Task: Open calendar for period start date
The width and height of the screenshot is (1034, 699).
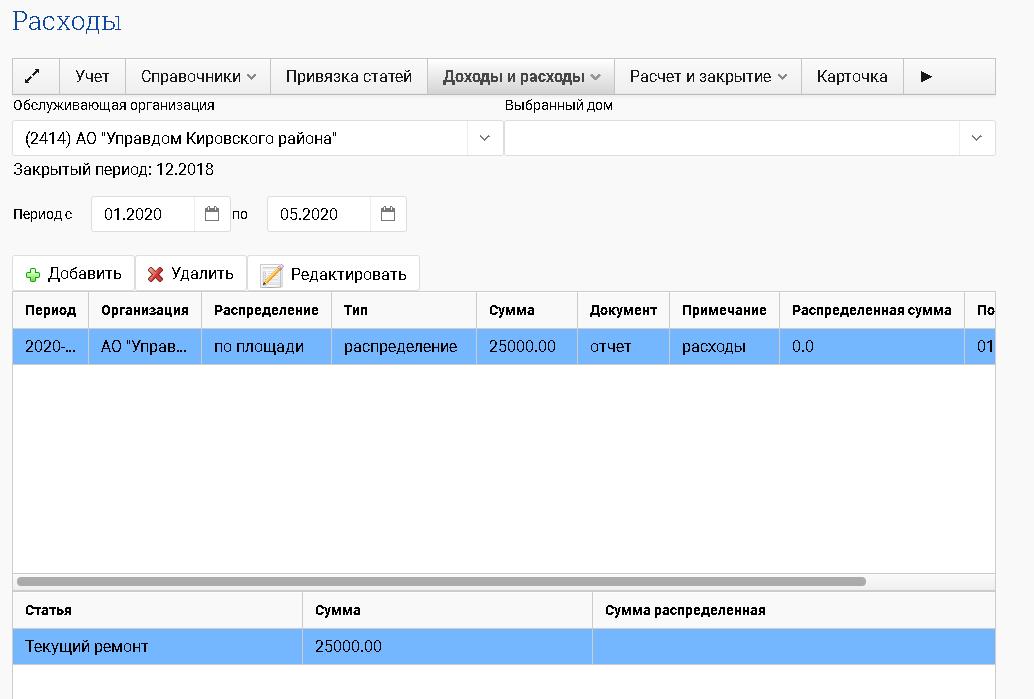Action: (211, 214)
